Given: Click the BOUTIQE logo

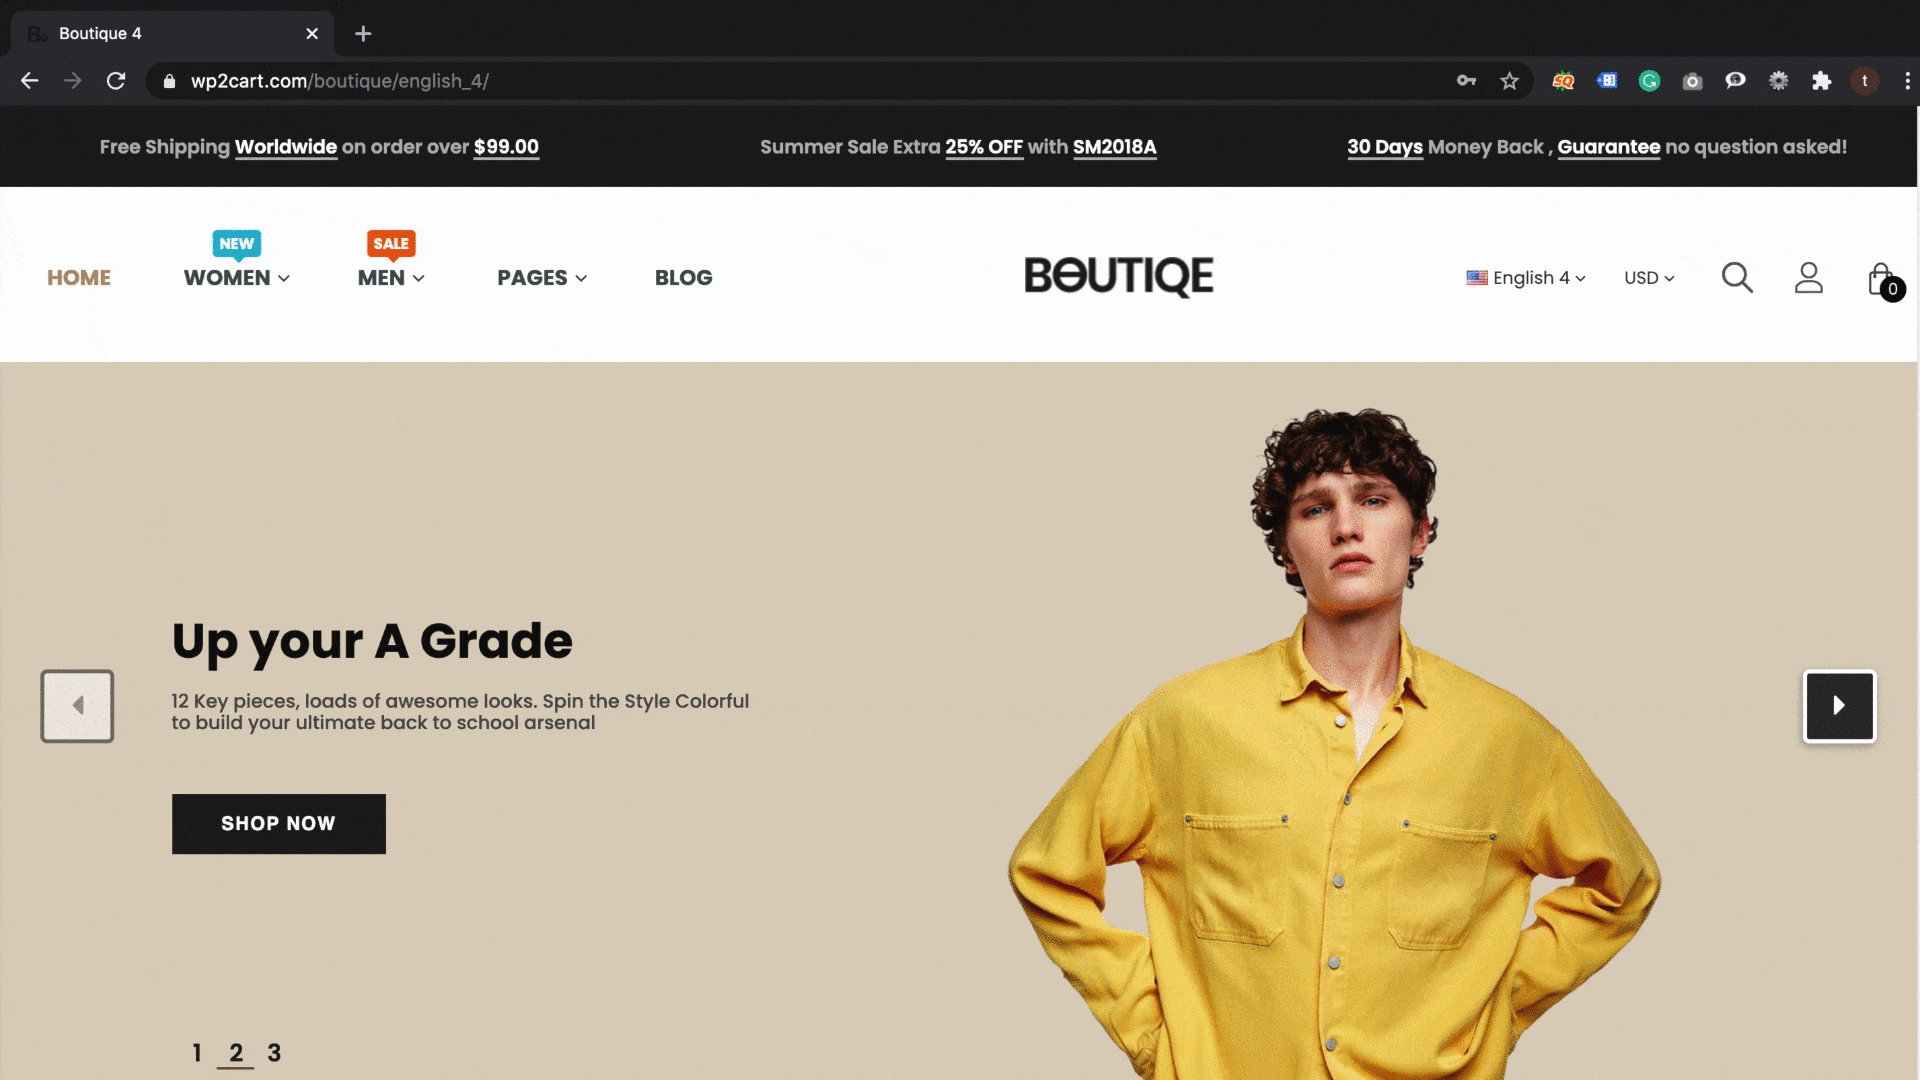Looking at the screenshot, I should pos(1119,276).
